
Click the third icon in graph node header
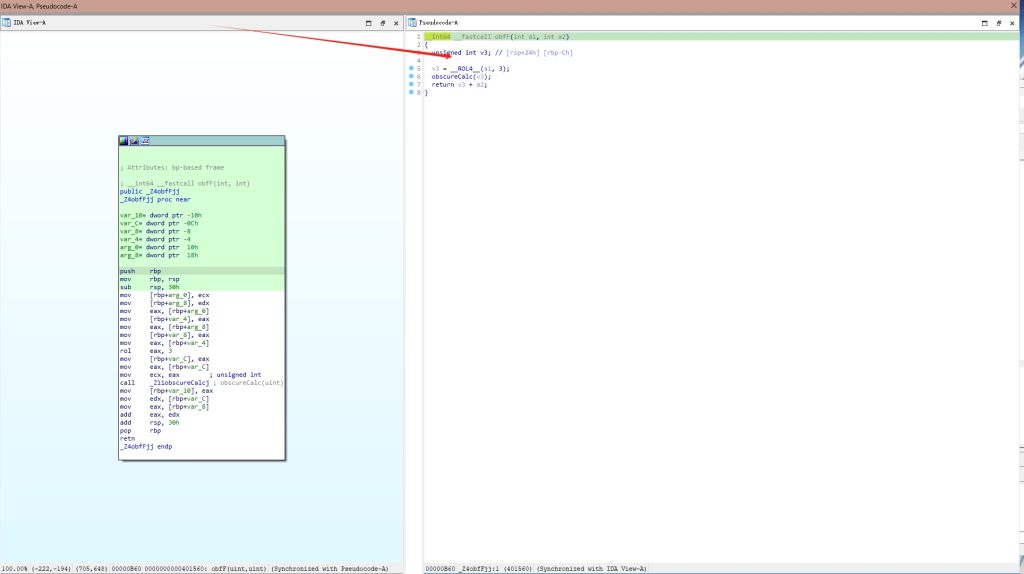146,141
